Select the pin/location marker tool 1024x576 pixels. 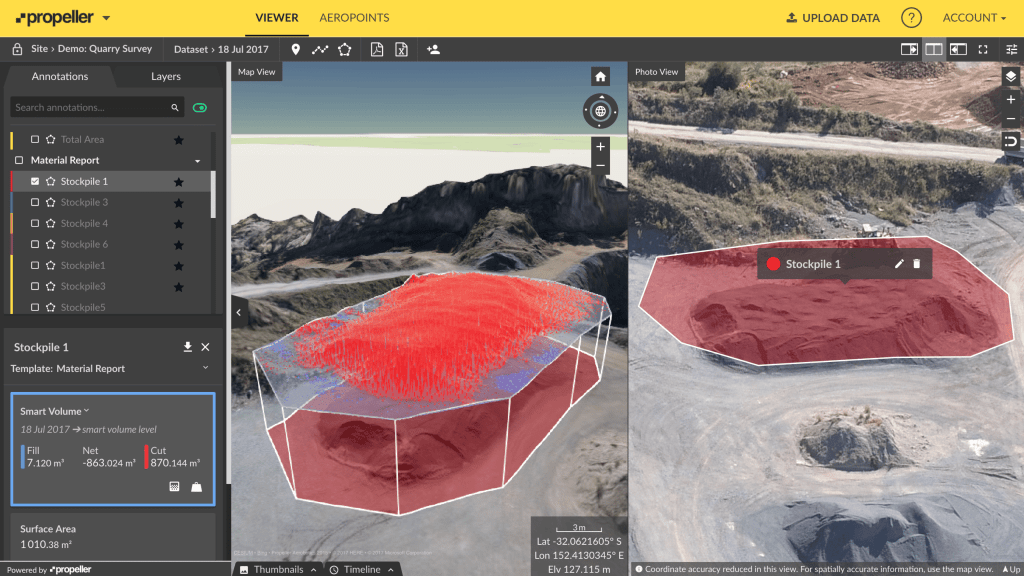pos(296,49)
